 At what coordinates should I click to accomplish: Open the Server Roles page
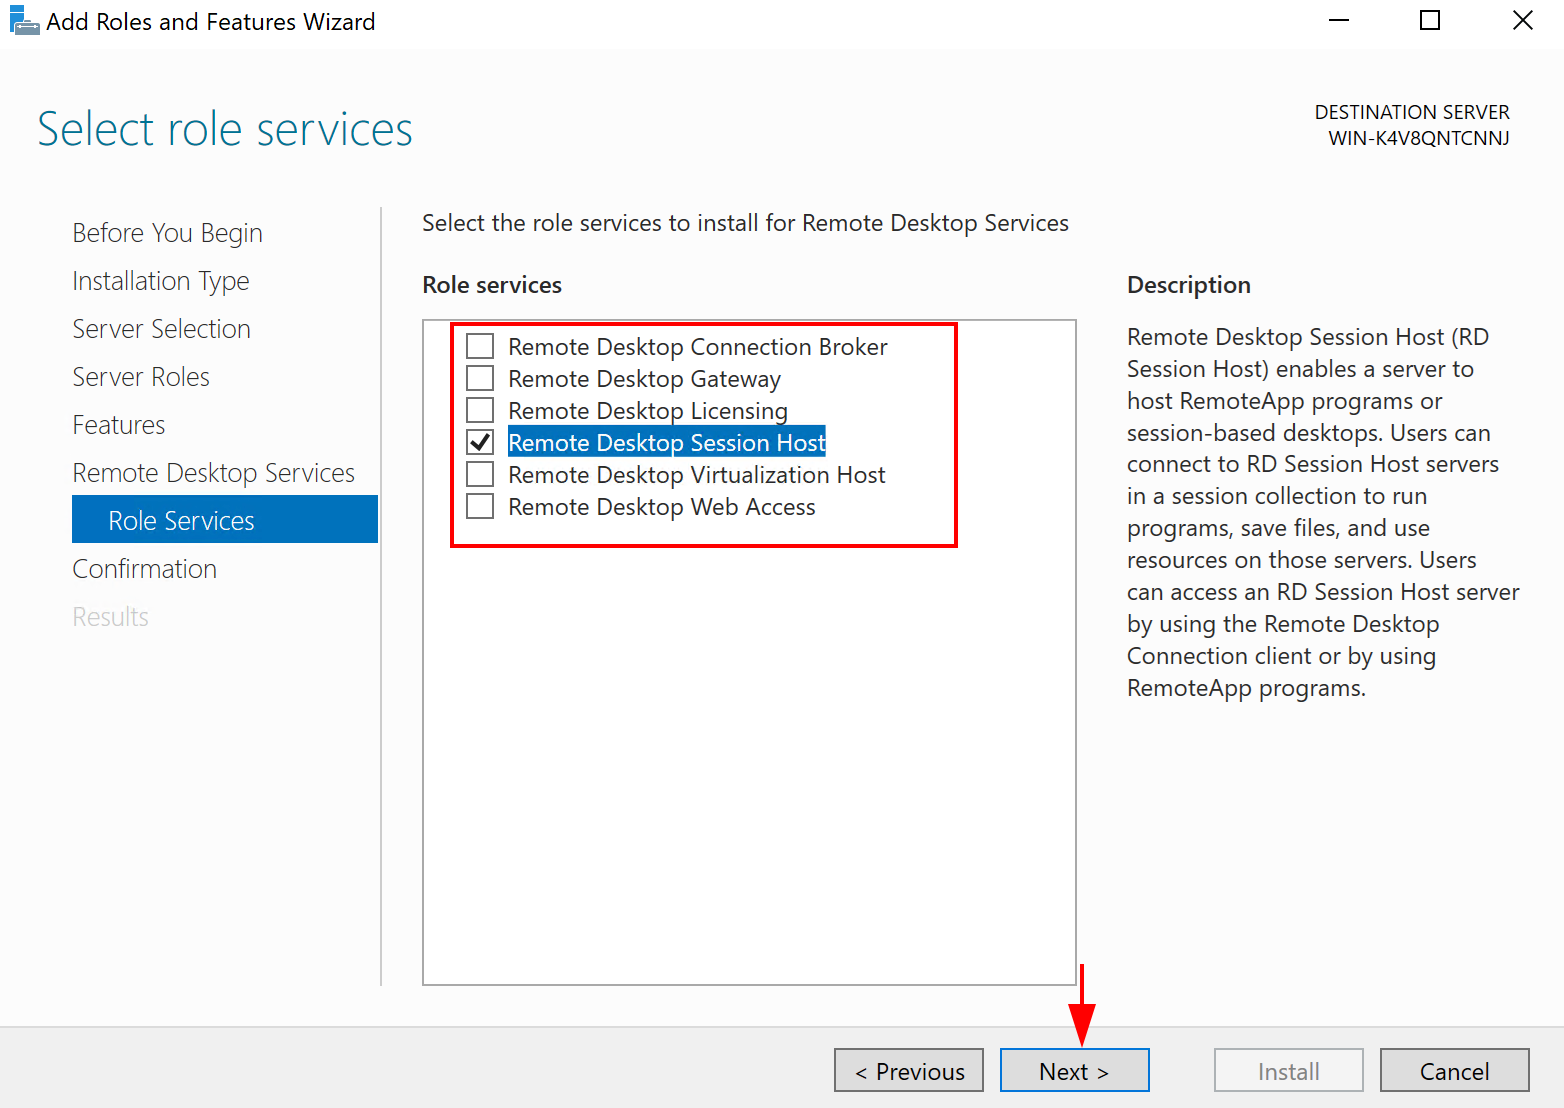[140, 376]
